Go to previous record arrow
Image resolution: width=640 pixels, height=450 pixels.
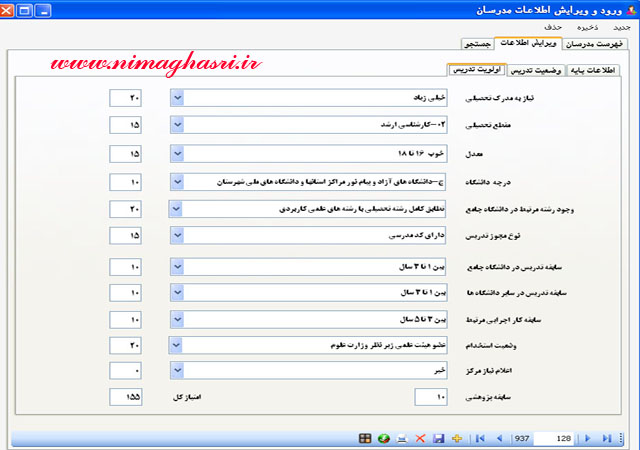coord(499,438)
